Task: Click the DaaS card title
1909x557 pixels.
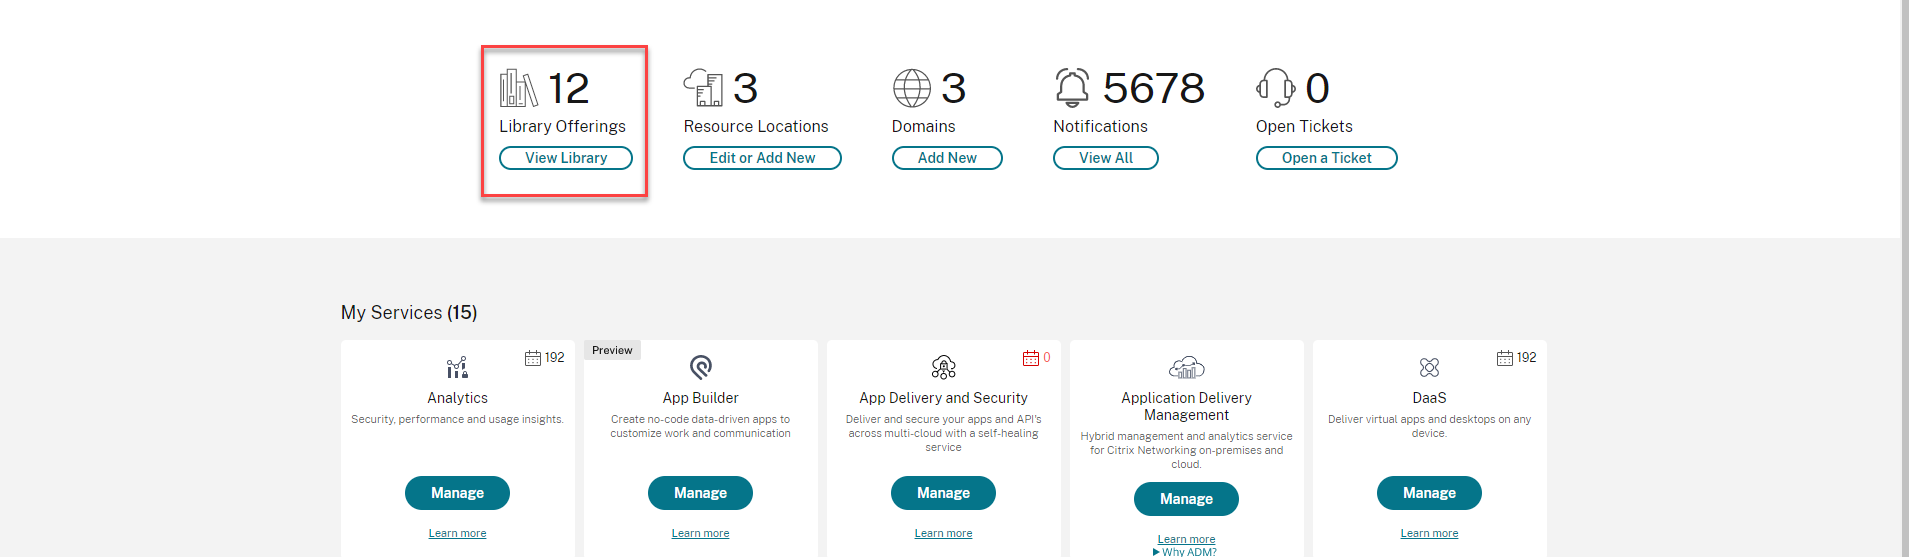Action: [x=1429, y=398]
